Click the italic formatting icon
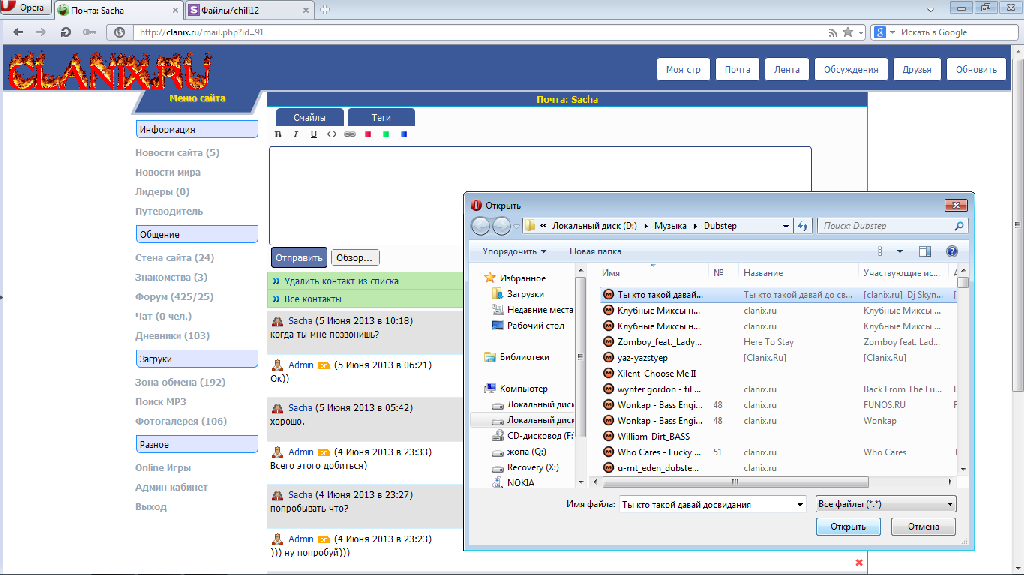The image size is (1024, 575). (296, 134)
